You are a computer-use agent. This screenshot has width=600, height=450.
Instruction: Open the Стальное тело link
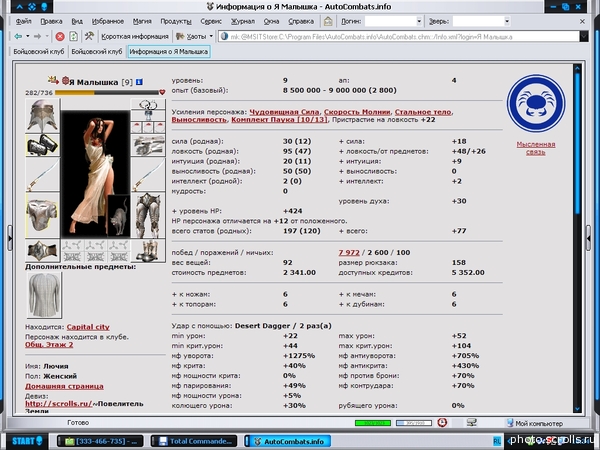423,112
